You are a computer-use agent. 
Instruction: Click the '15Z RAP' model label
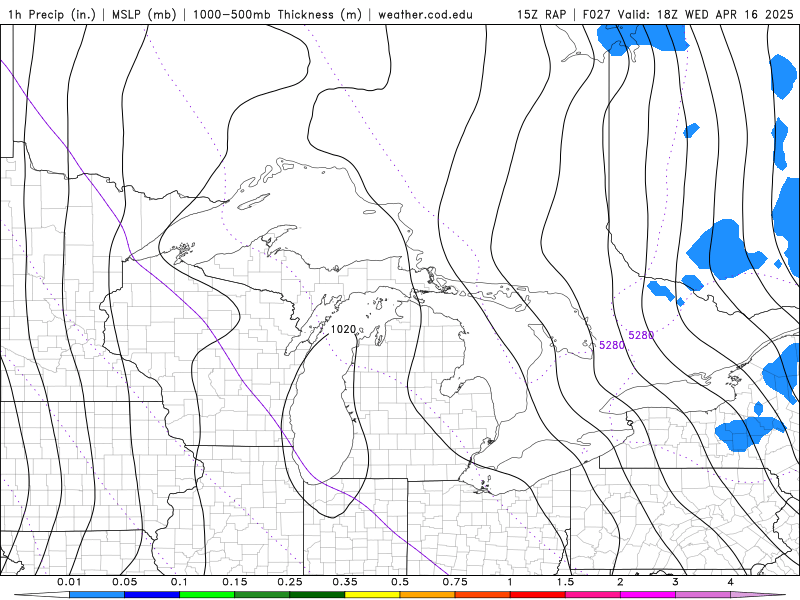point(541,14)
